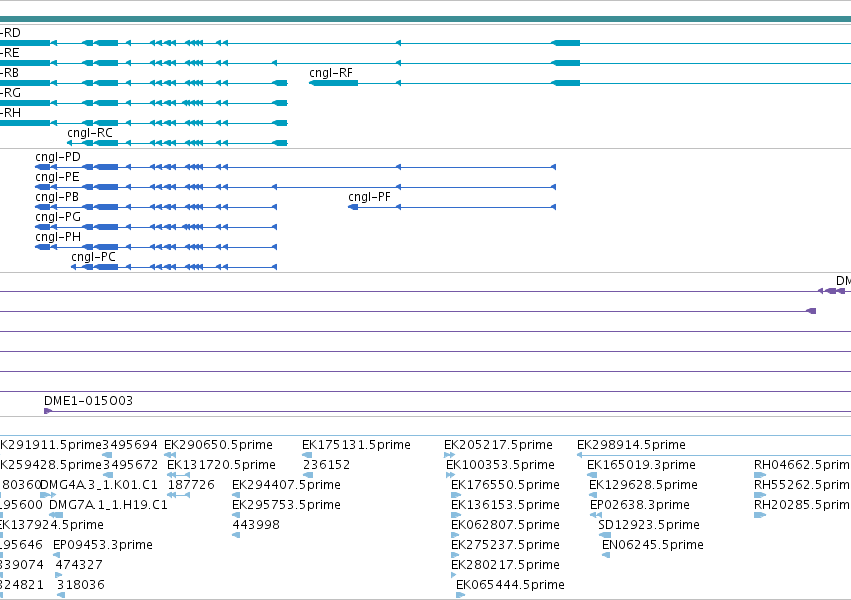Click the cngl-PD protein track label

point(58,157)
